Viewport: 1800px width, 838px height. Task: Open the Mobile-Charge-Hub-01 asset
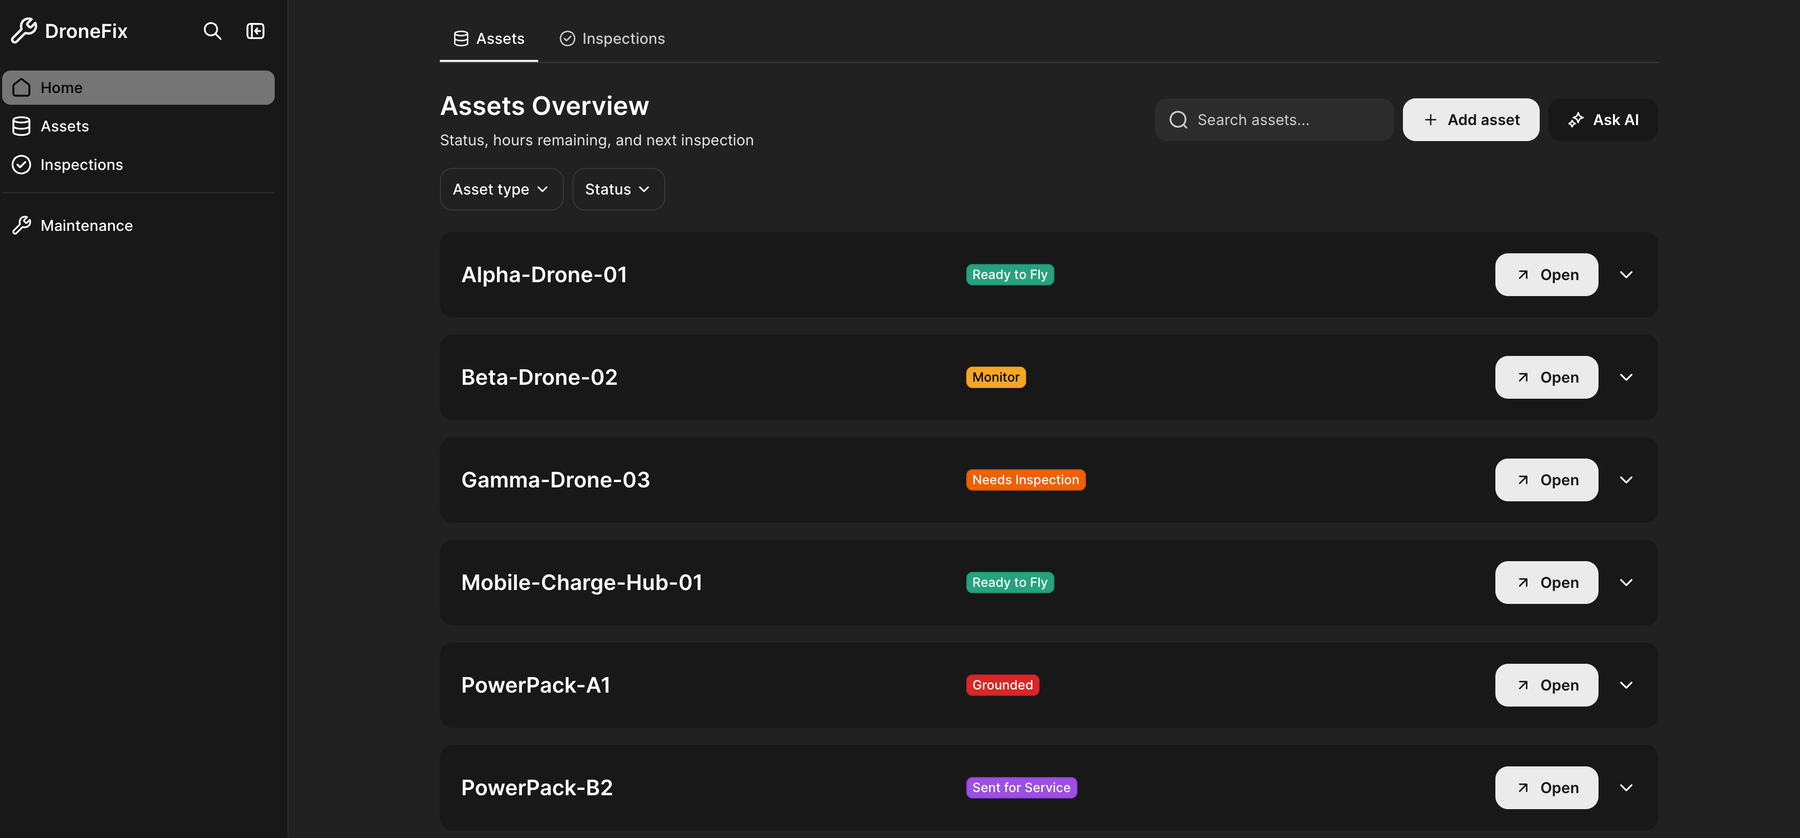click(x=1546, y=583)
